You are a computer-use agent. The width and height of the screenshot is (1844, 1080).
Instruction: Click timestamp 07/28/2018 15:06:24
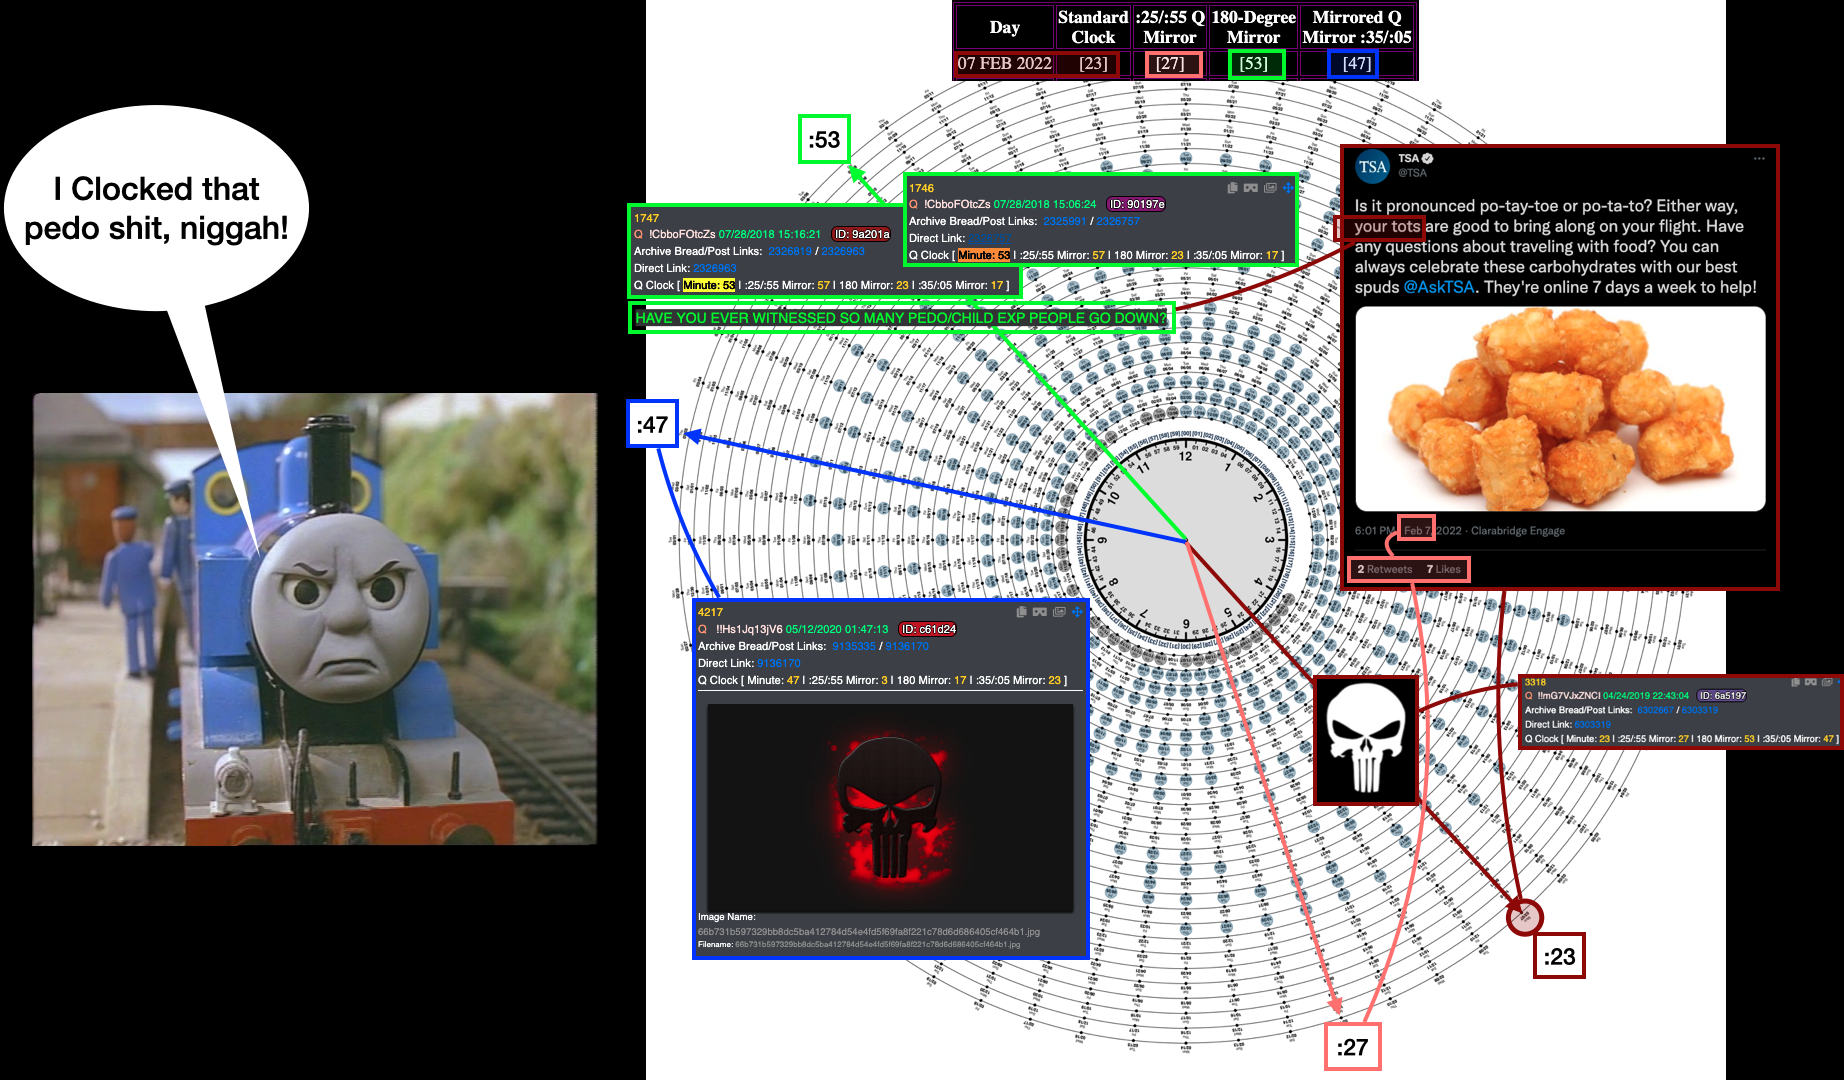[x=1044, y=204]
